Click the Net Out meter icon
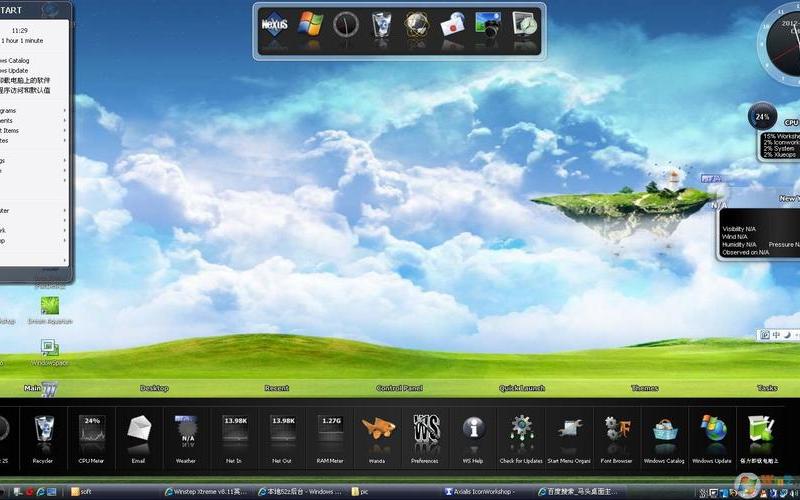The image size is (800, 500). coord(283,428)
